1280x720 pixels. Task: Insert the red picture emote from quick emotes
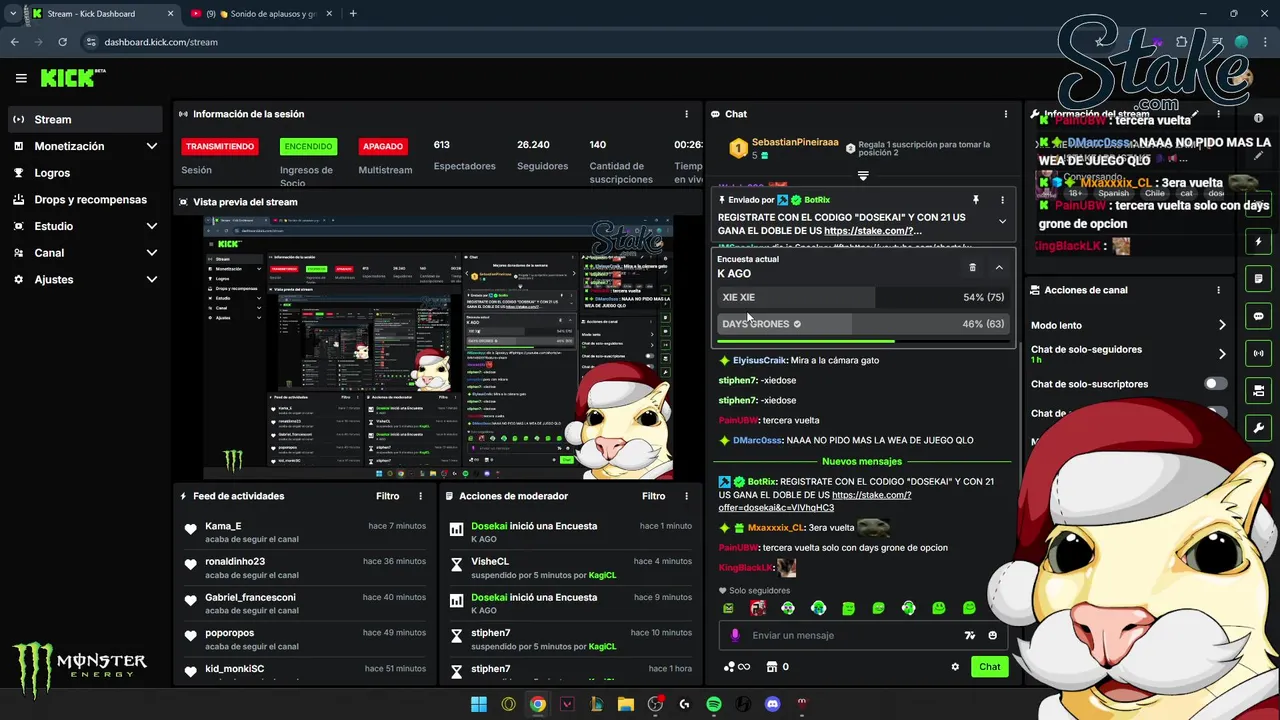(758, 608)
